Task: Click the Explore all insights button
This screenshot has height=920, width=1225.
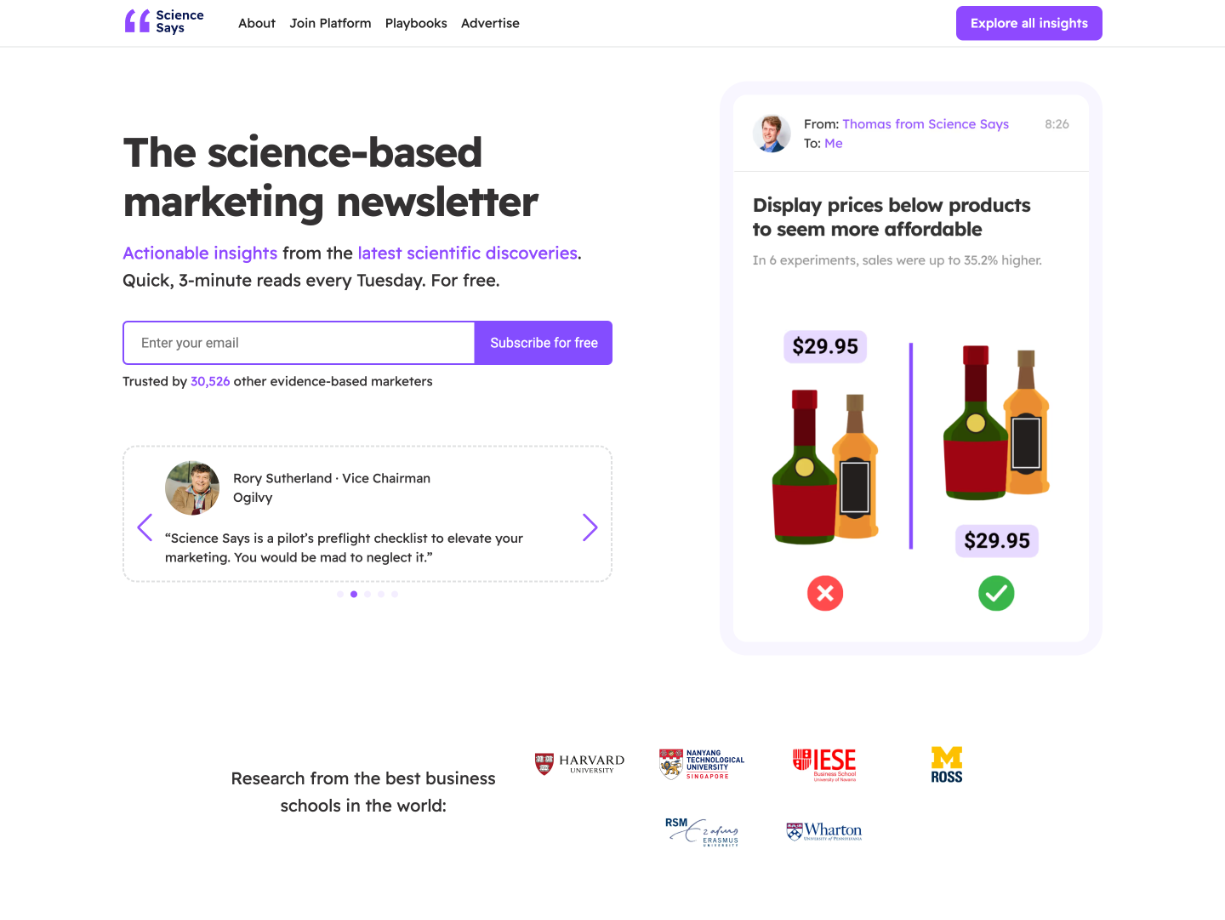Action: click(1029, 23)
